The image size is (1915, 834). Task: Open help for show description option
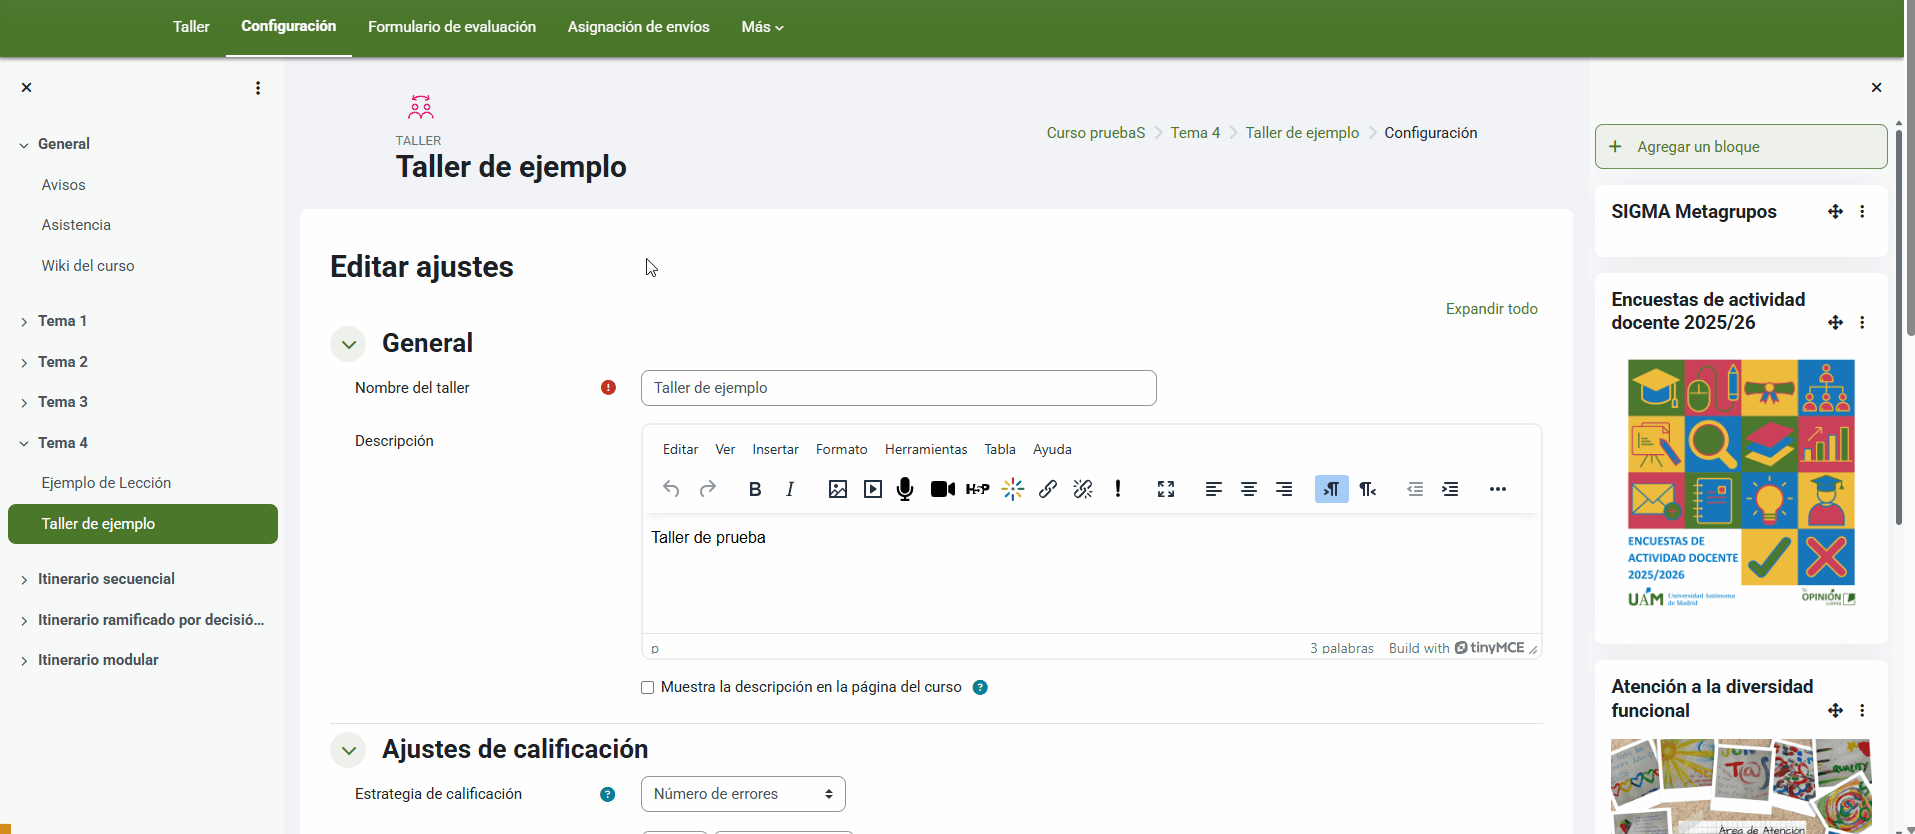pyautogui.click(x=980, y=687)
